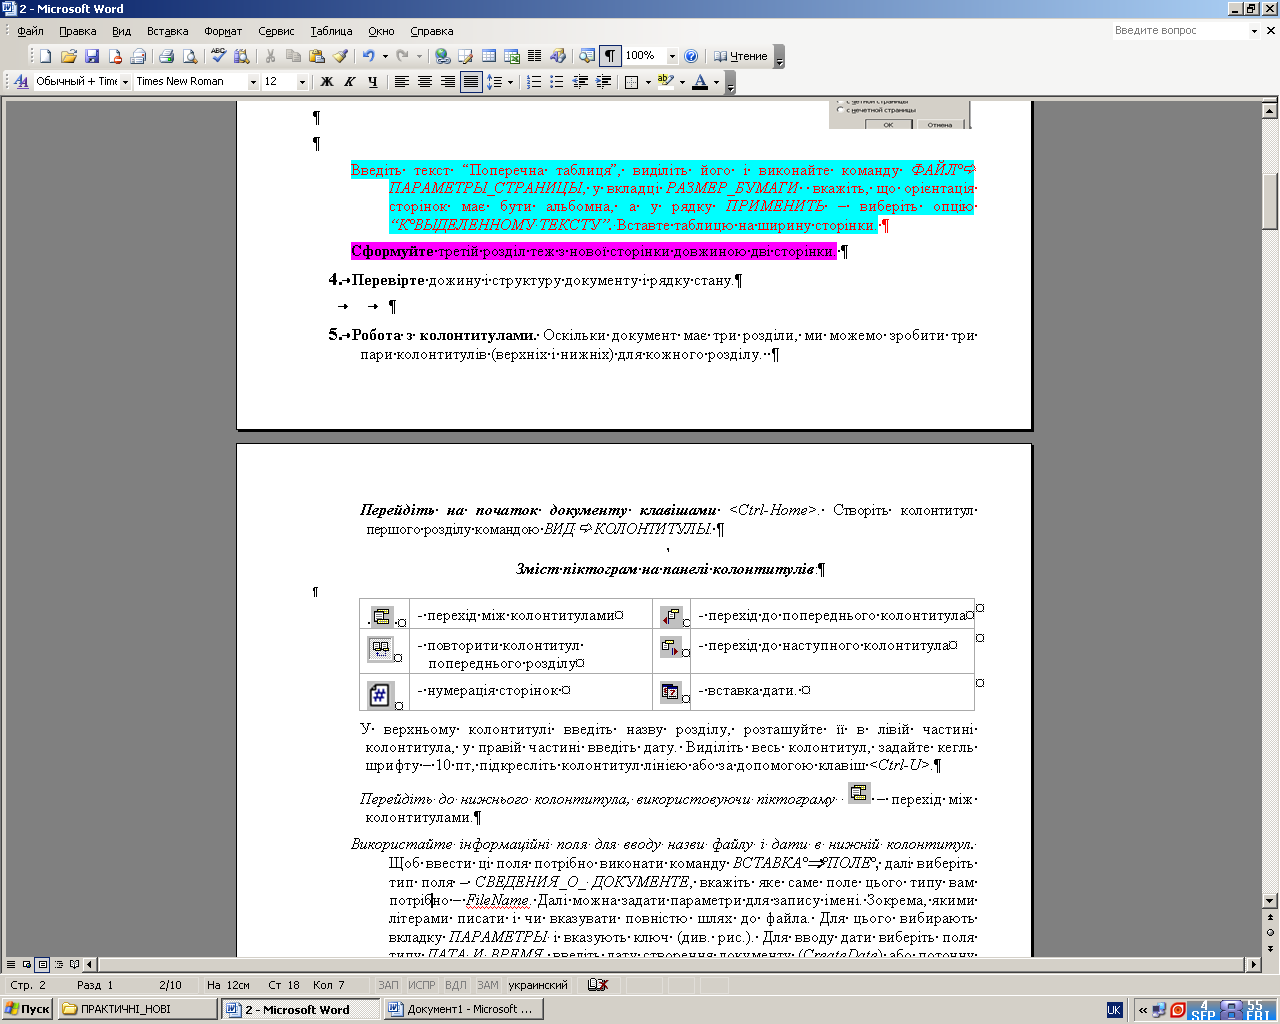
Task: Open the Таблица menu
Action: click(331, 31)
